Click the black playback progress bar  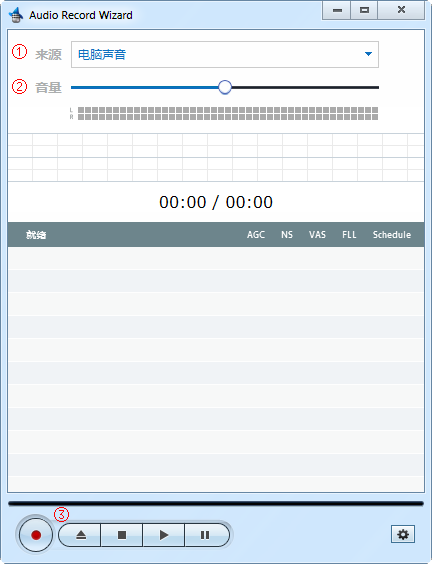coord(216,504)
